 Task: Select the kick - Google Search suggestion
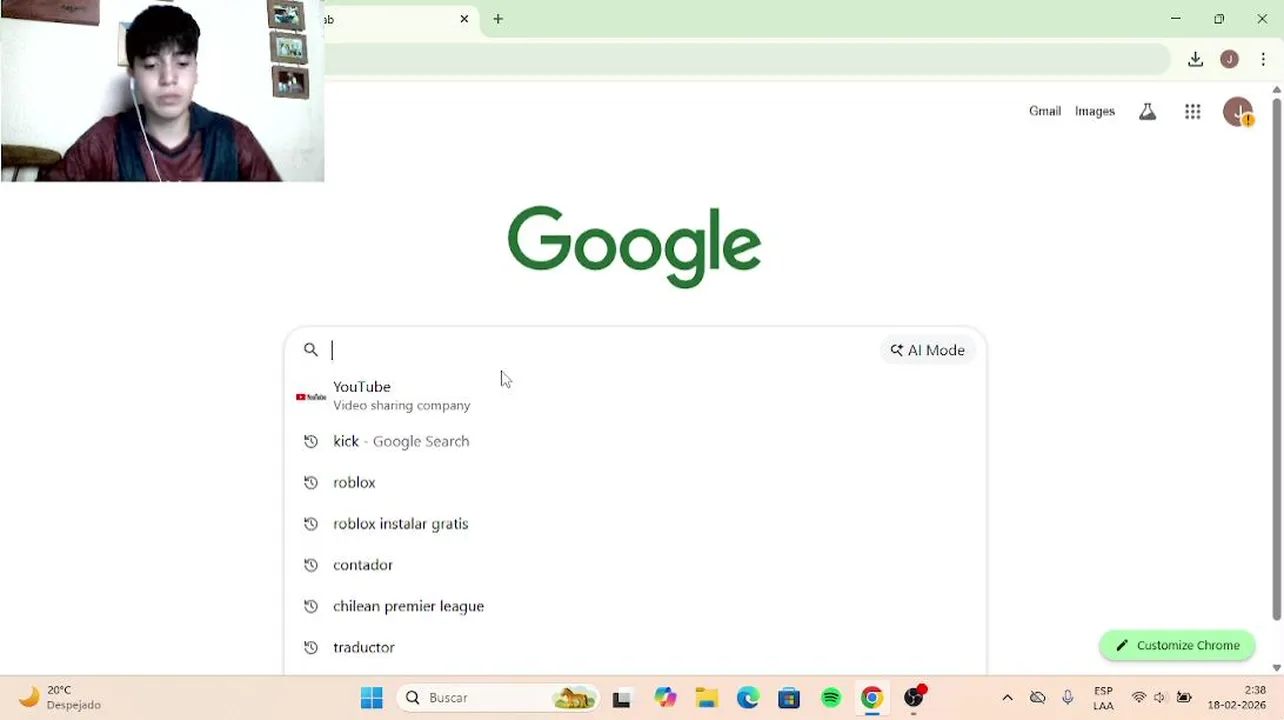pyautogui.click(x=635, y=441)
